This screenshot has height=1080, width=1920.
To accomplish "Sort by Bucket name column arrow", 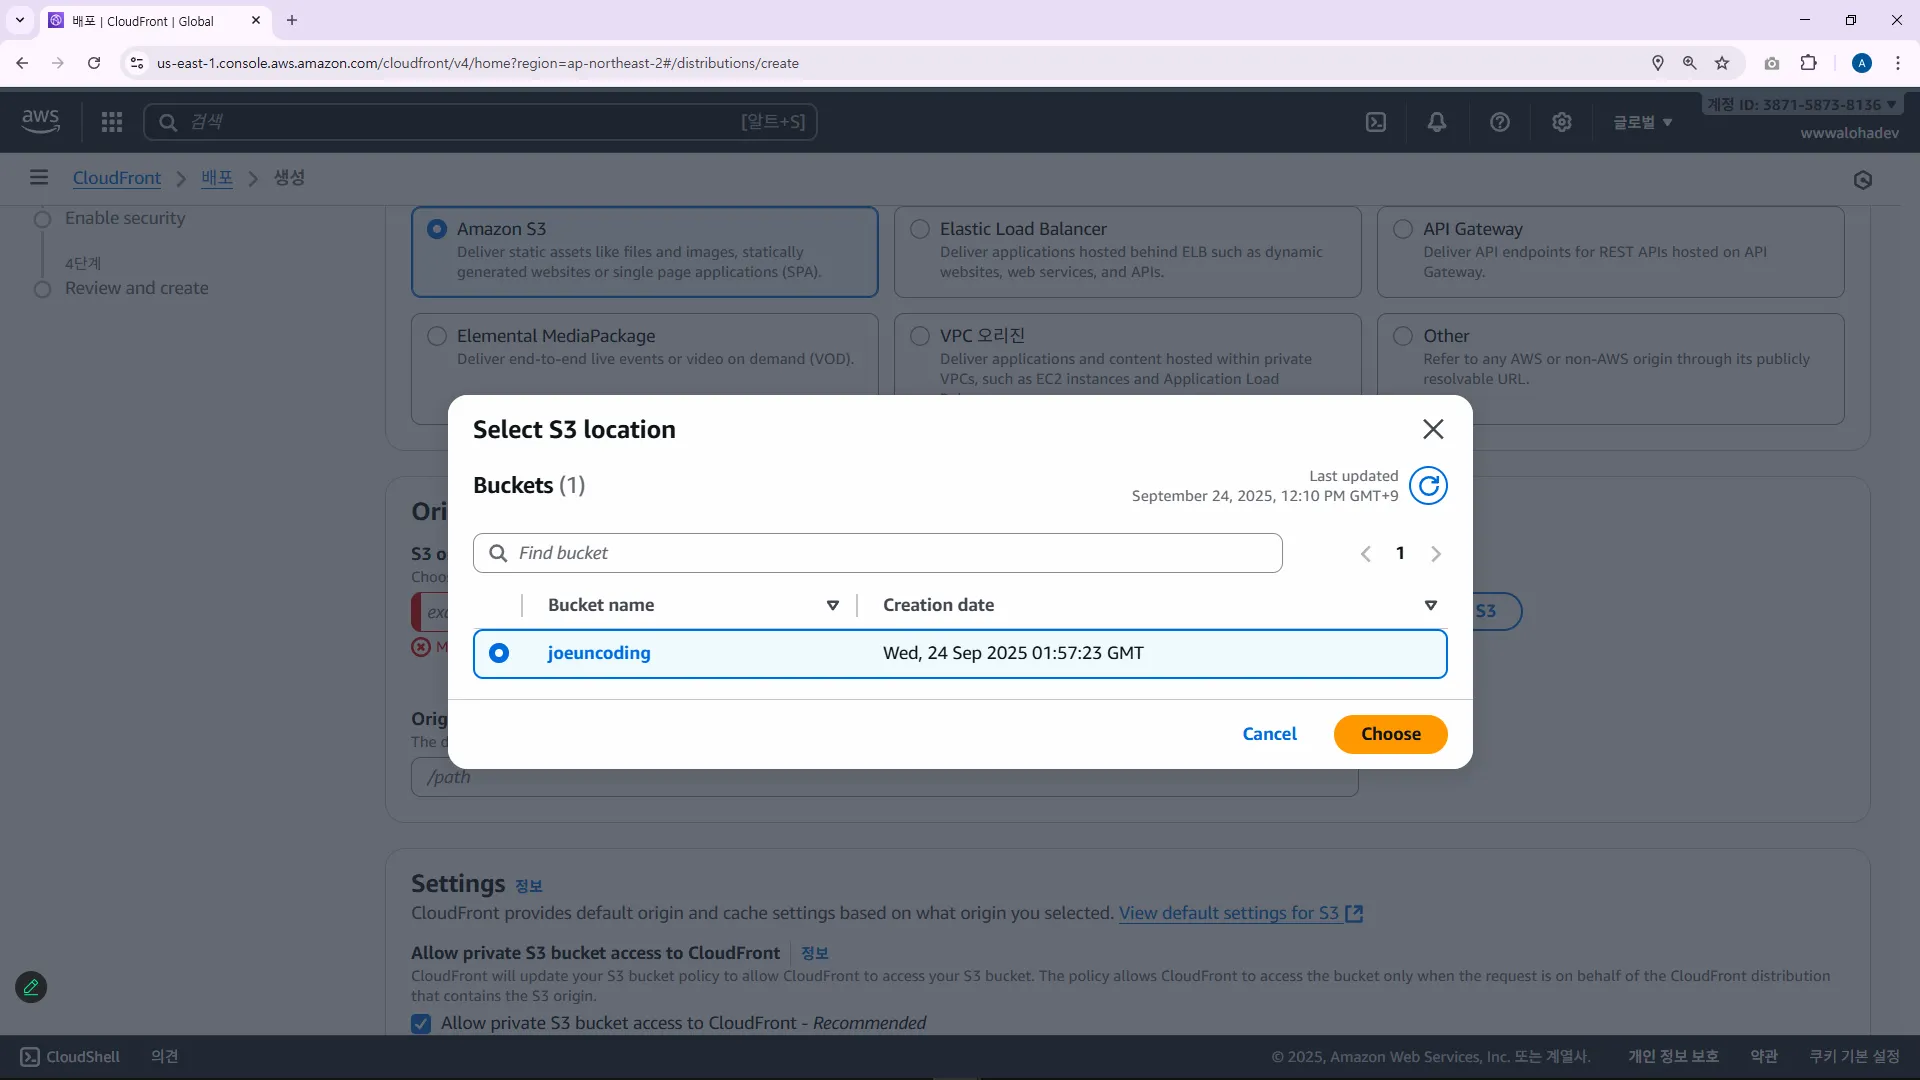I will click(832, 605).
